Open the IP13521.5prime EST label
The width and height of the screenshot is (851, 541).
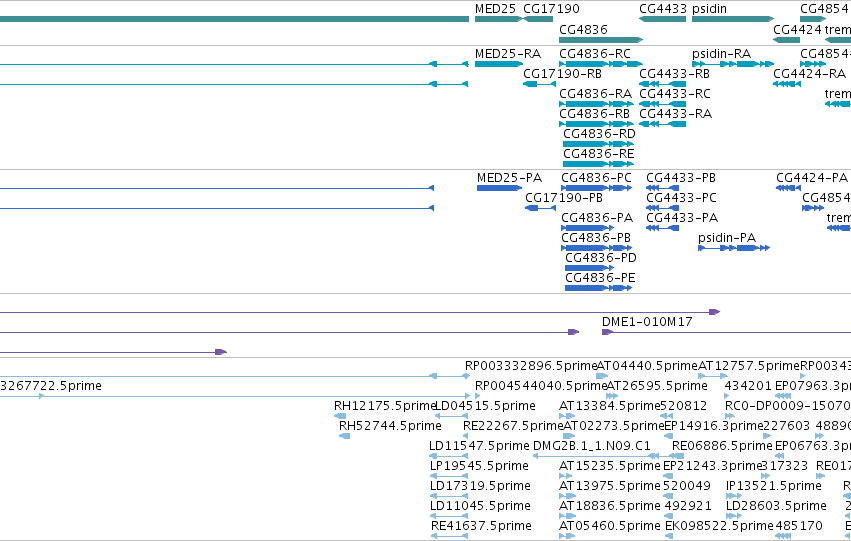click(x=774, y=487)
